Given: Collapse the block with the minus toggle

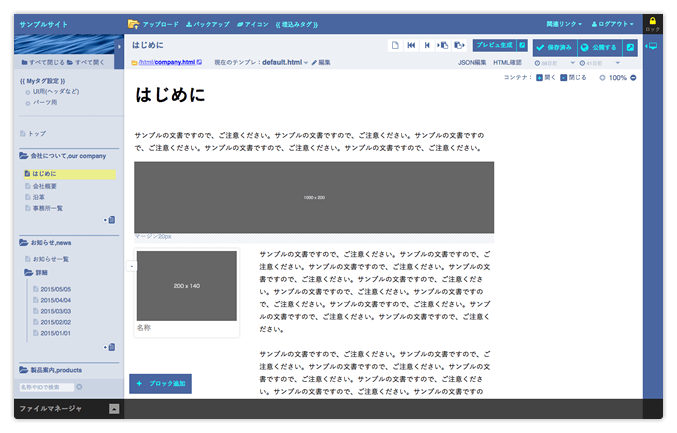Looking at the screenshot, I should (x=133, y=266).
